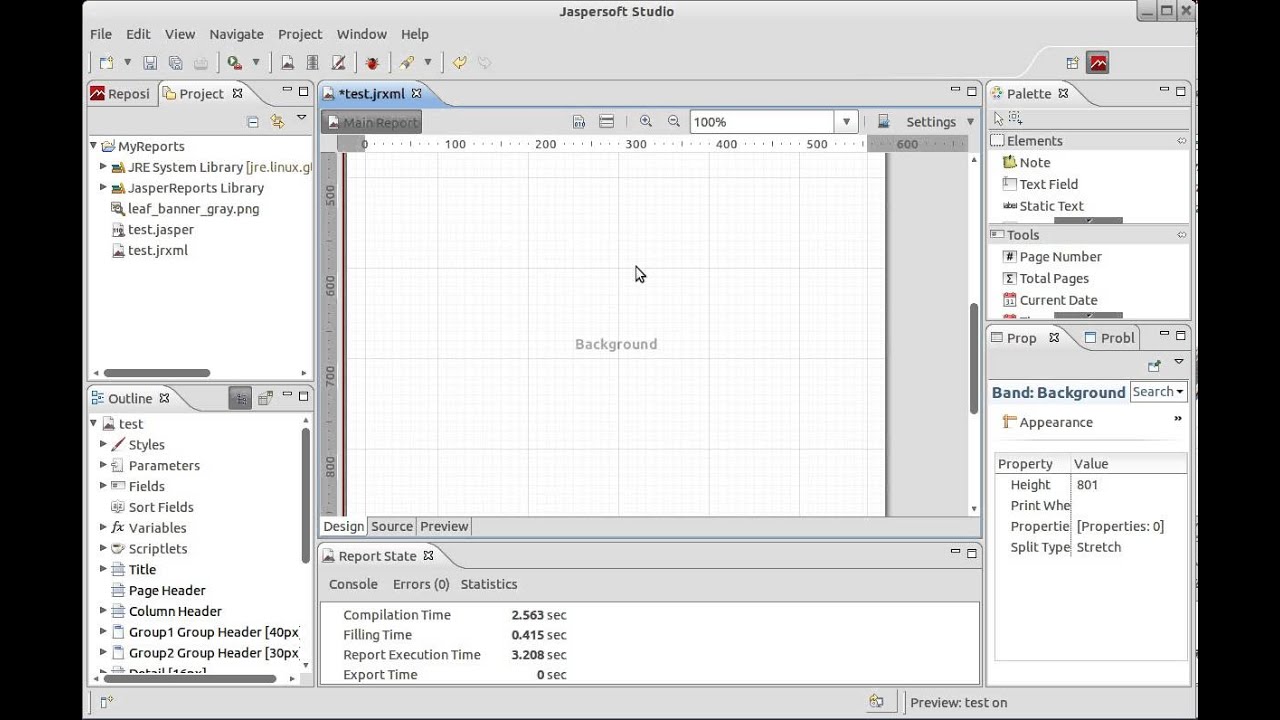Image resolution: width=1280 pixels, height=720 pixels.
Task: Click the preview monitor icon beside Settings
Action: click(884, 122)
